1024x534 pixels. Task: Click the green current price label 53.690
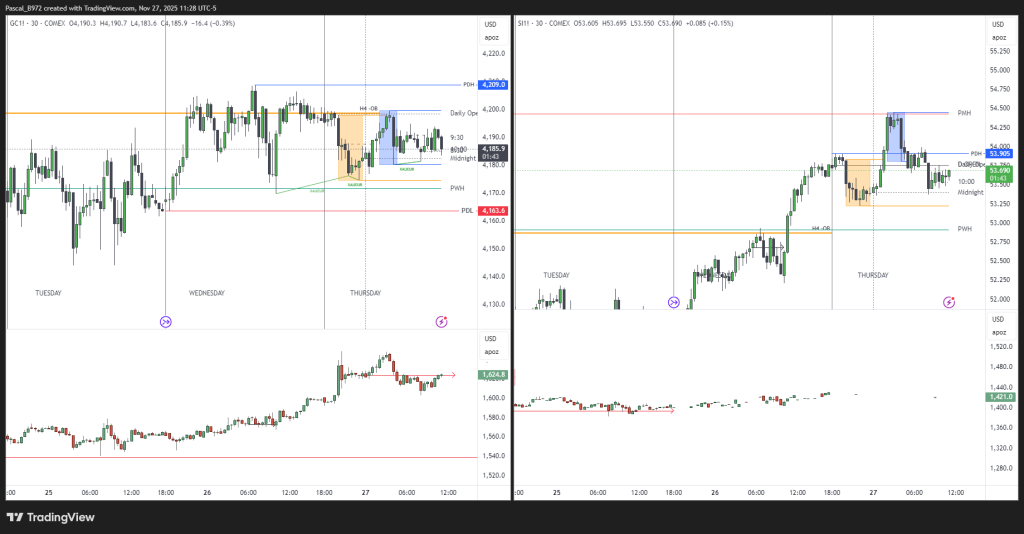pyautogui.click(x=1000, y=171)
